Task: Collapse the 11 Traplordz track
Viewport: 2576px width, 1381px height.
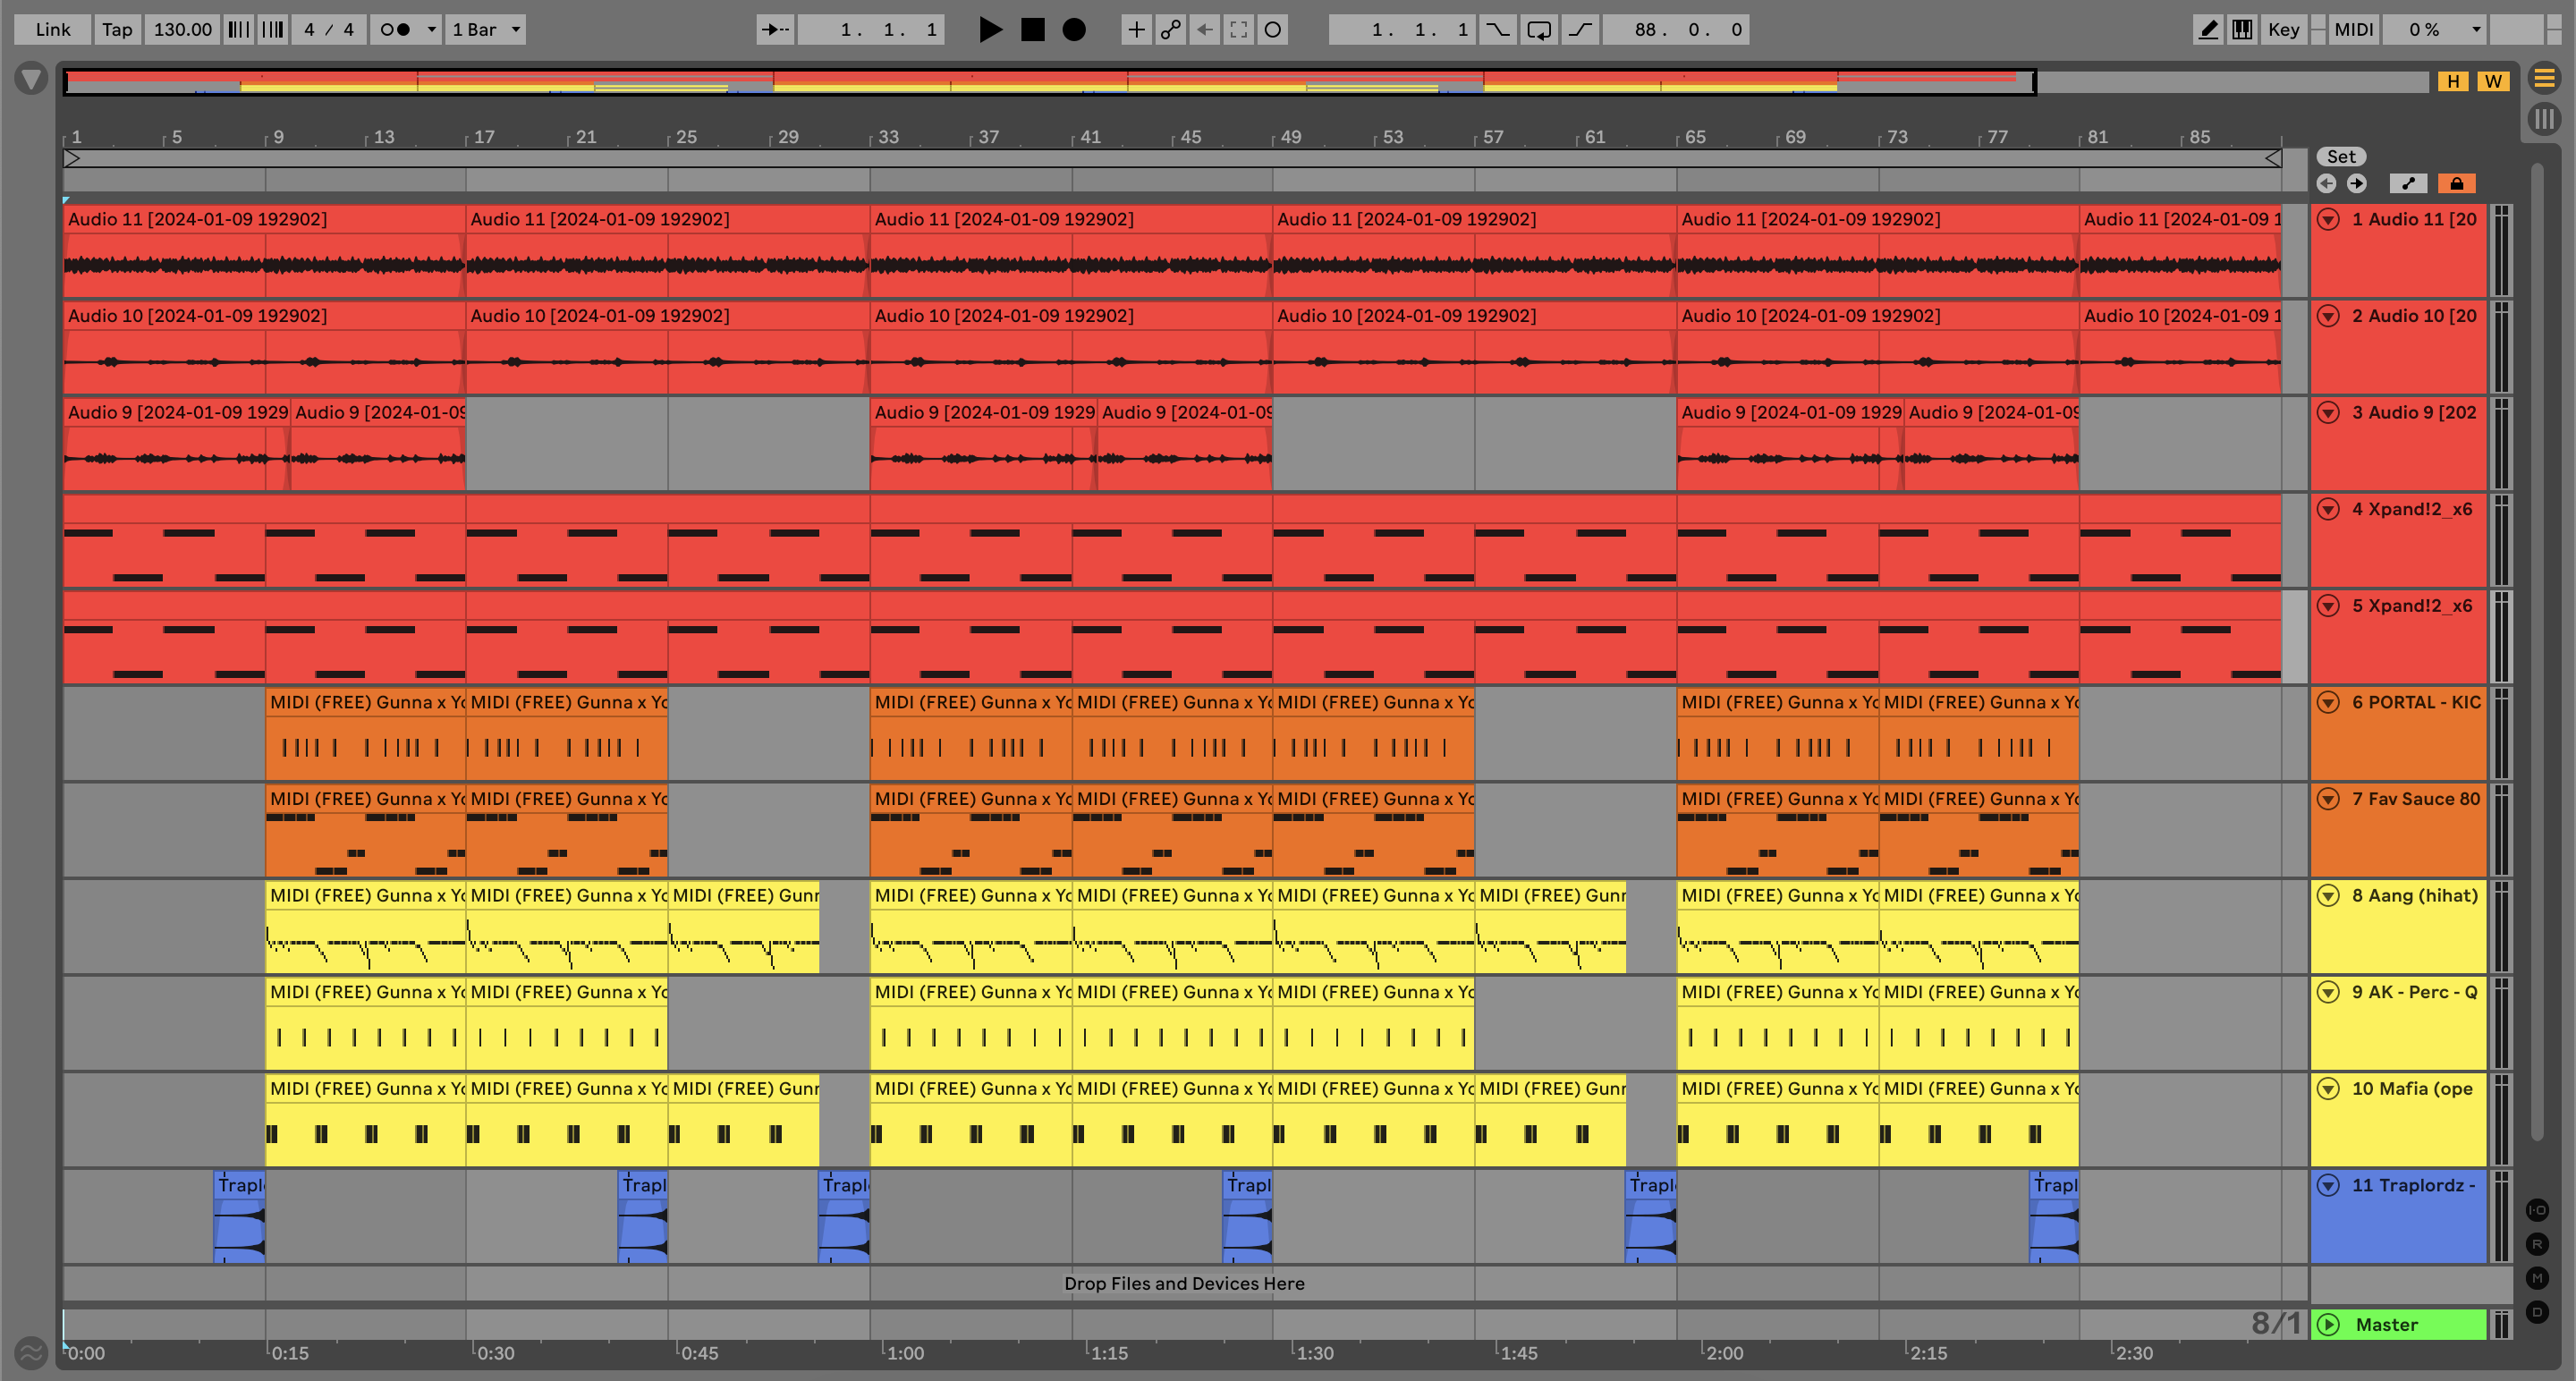Action: (2328, 1185)
